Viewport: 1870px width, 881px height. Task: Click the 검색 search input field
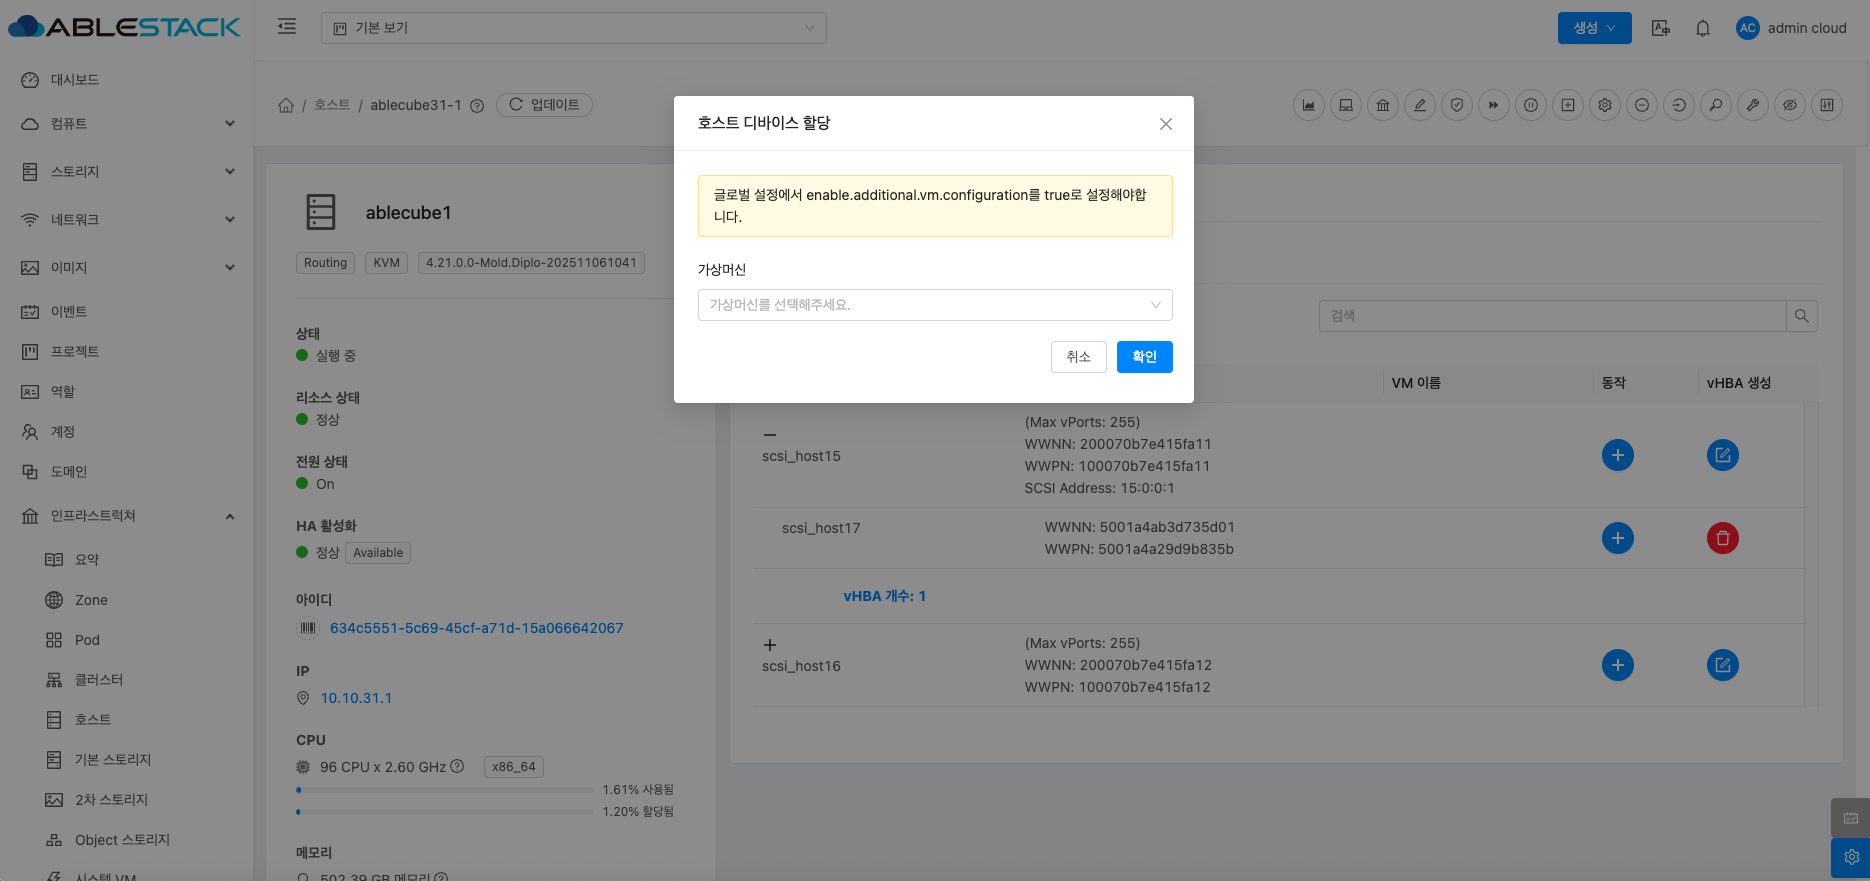click(1552, 316)
